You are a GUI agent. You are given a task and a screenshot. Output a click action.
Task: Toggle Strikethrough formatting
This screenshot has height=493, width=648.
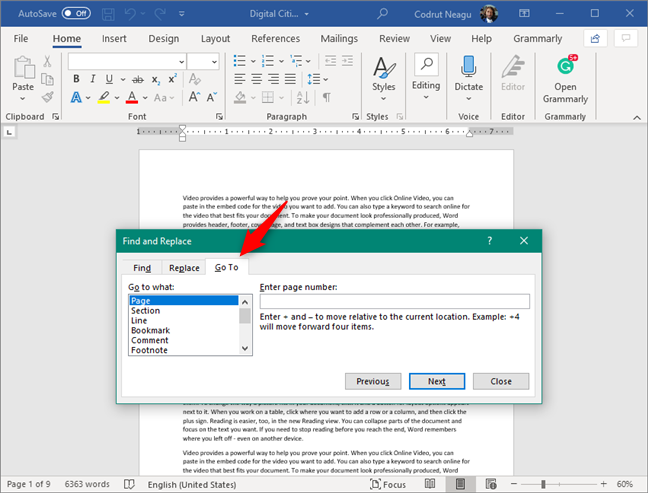pyautogui.click(x=138, y=79)
